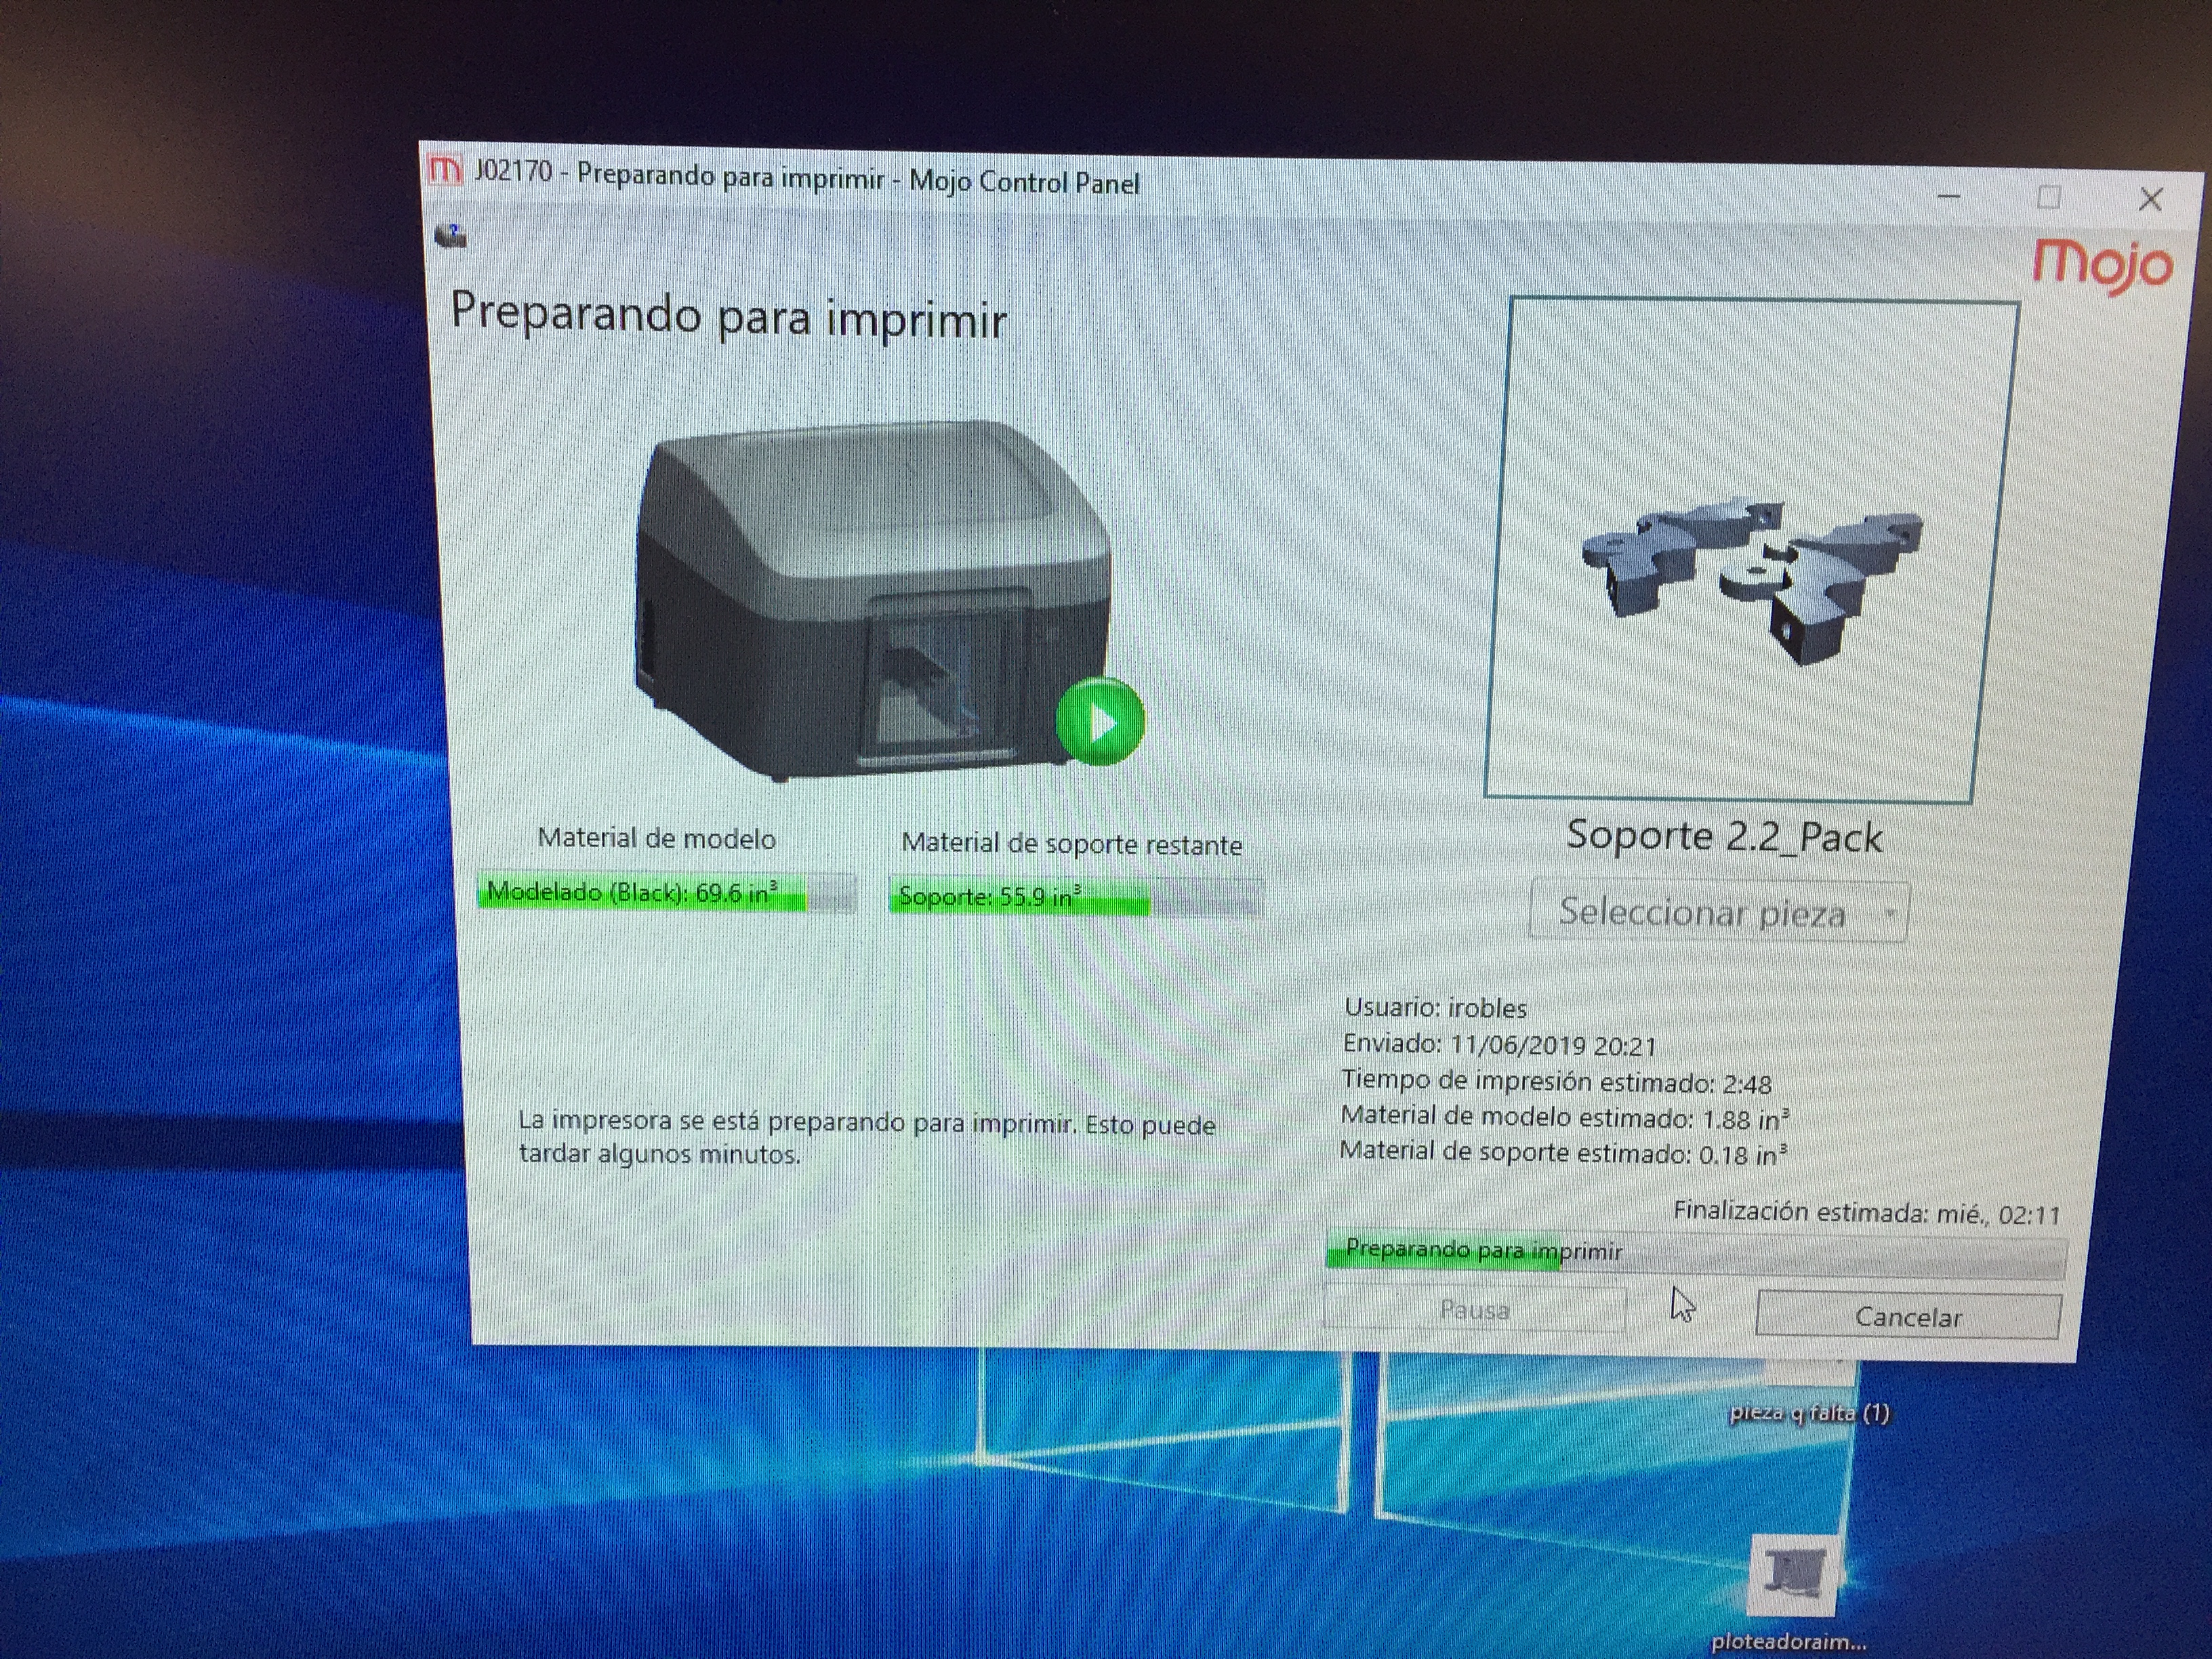
Task: Click 'Finalización estimada: mié., 02:11' text
Action: point(1867,1213)
